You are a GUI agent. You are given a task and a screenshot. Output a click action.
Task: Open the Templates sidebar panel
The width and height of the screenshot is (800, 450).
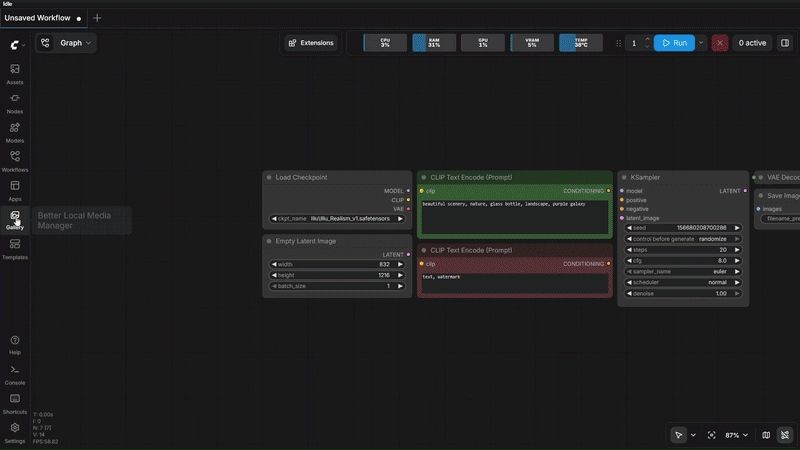[x=15, y=249]
